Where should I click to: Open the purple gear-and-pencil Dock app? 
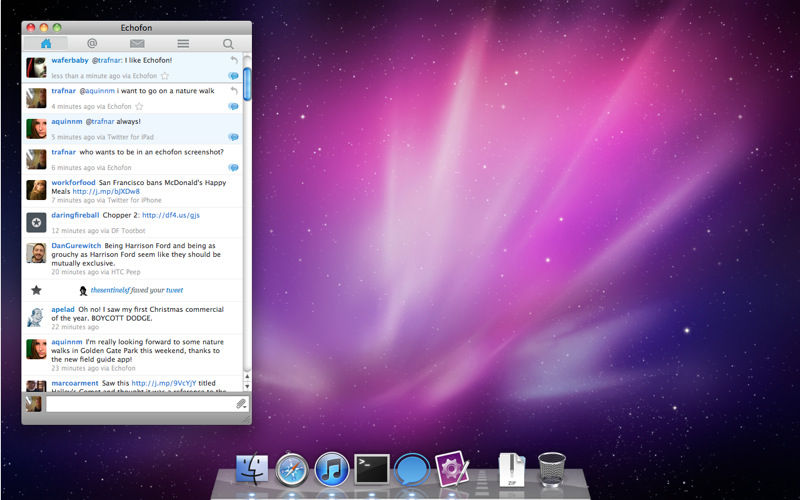[x=452, y=468]
